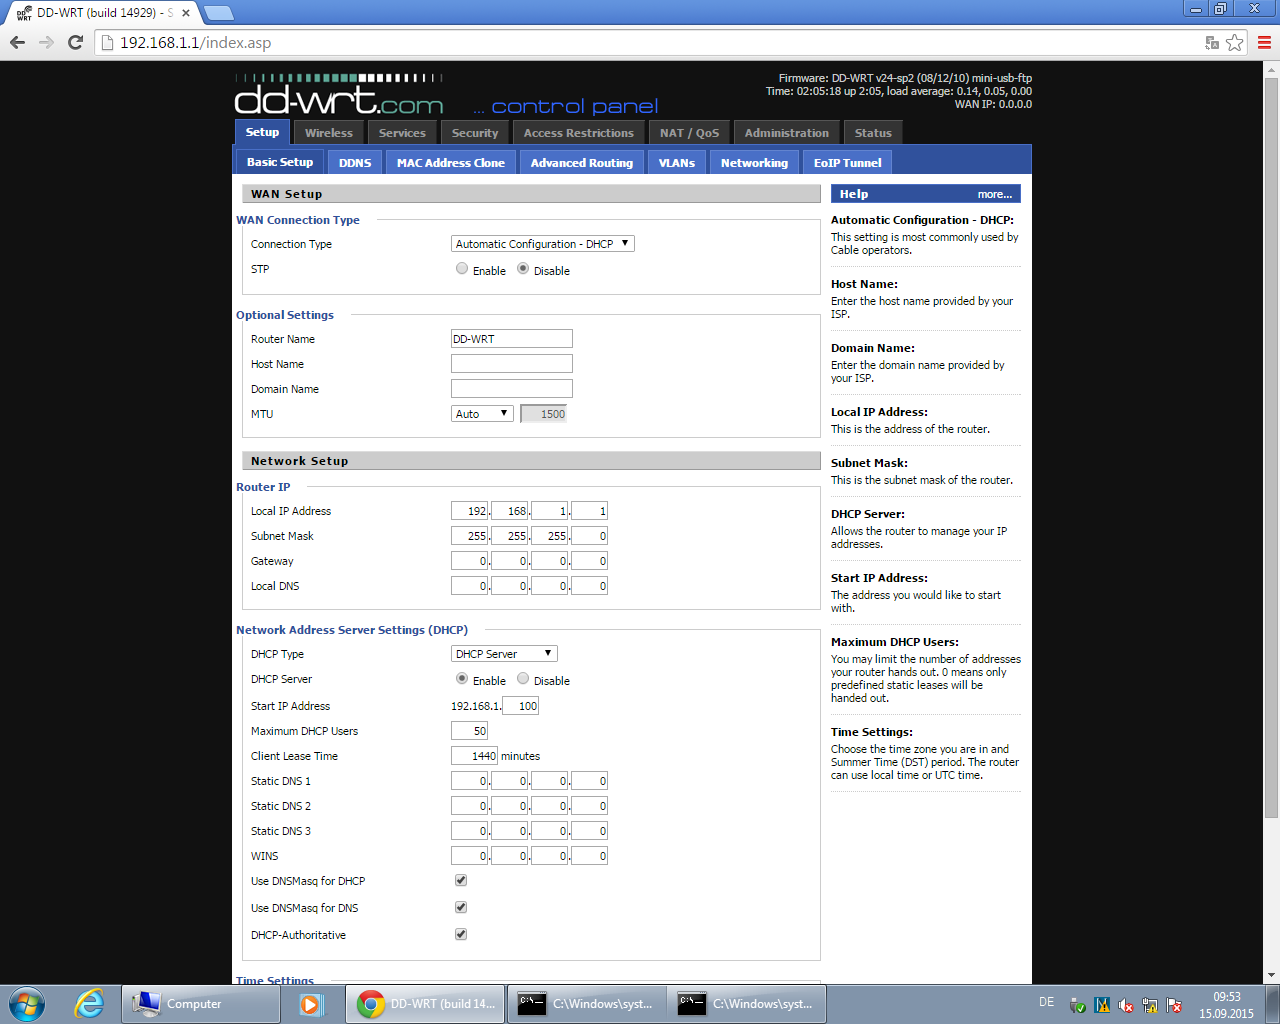Click the Maximum DHCP Users field
Screen dimensions: 1280x1024
point(470,731)
